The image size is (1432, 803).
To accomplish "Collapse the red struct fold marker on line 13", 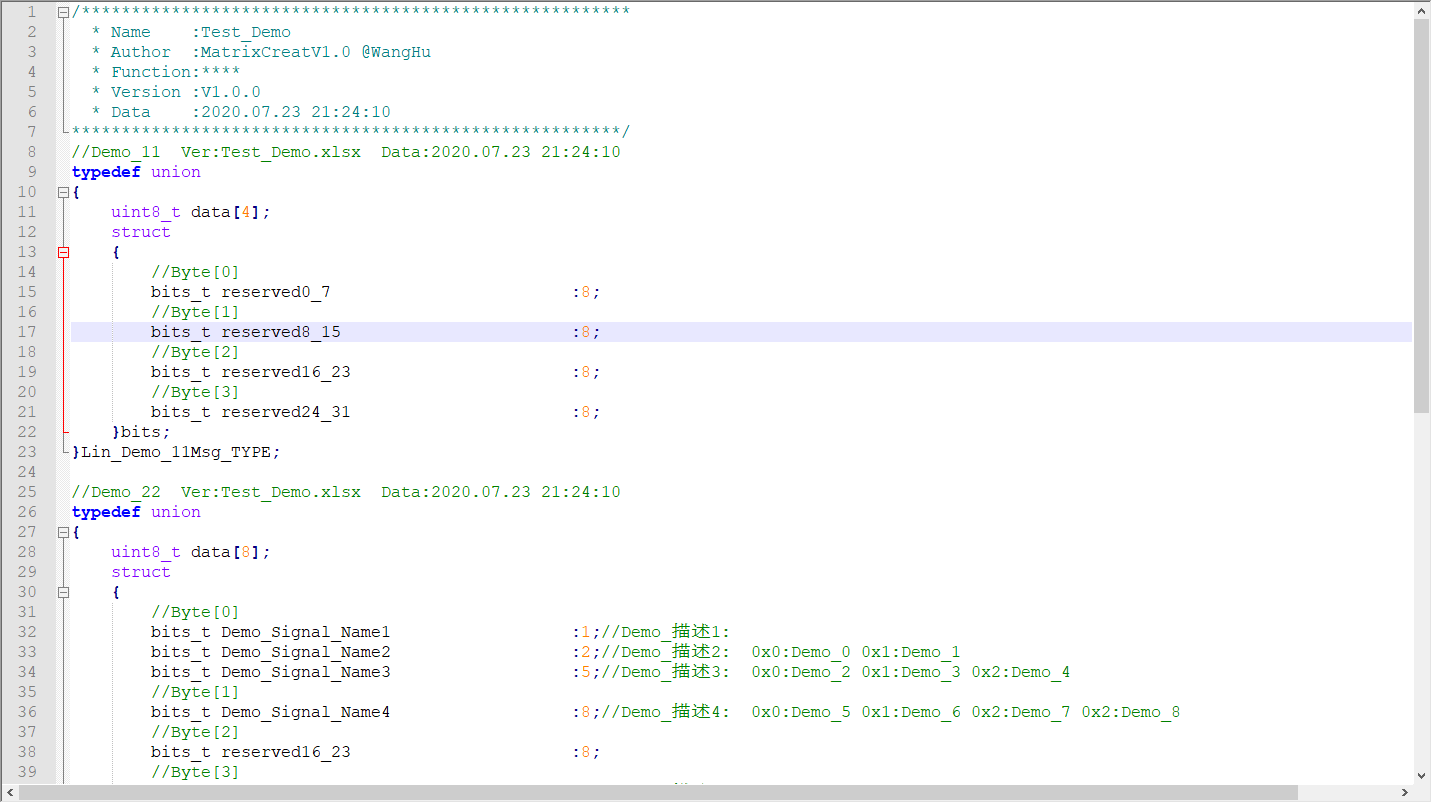I will pyautogui.click(x=64, y=252).
